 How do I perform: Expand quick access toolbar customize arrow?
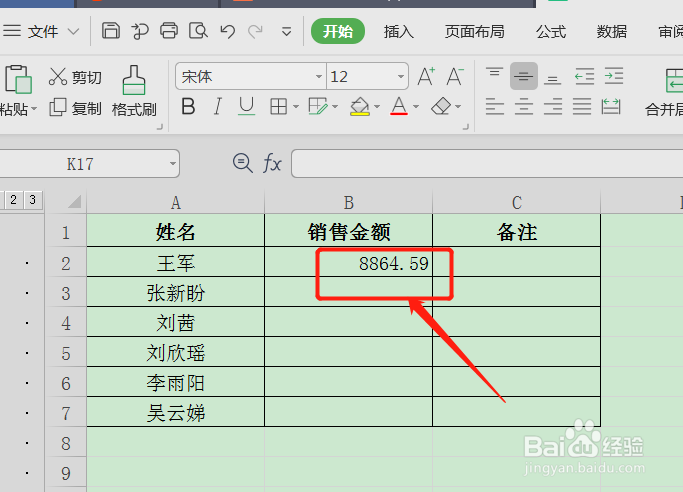pyautogui.click(x=286, y=31)
